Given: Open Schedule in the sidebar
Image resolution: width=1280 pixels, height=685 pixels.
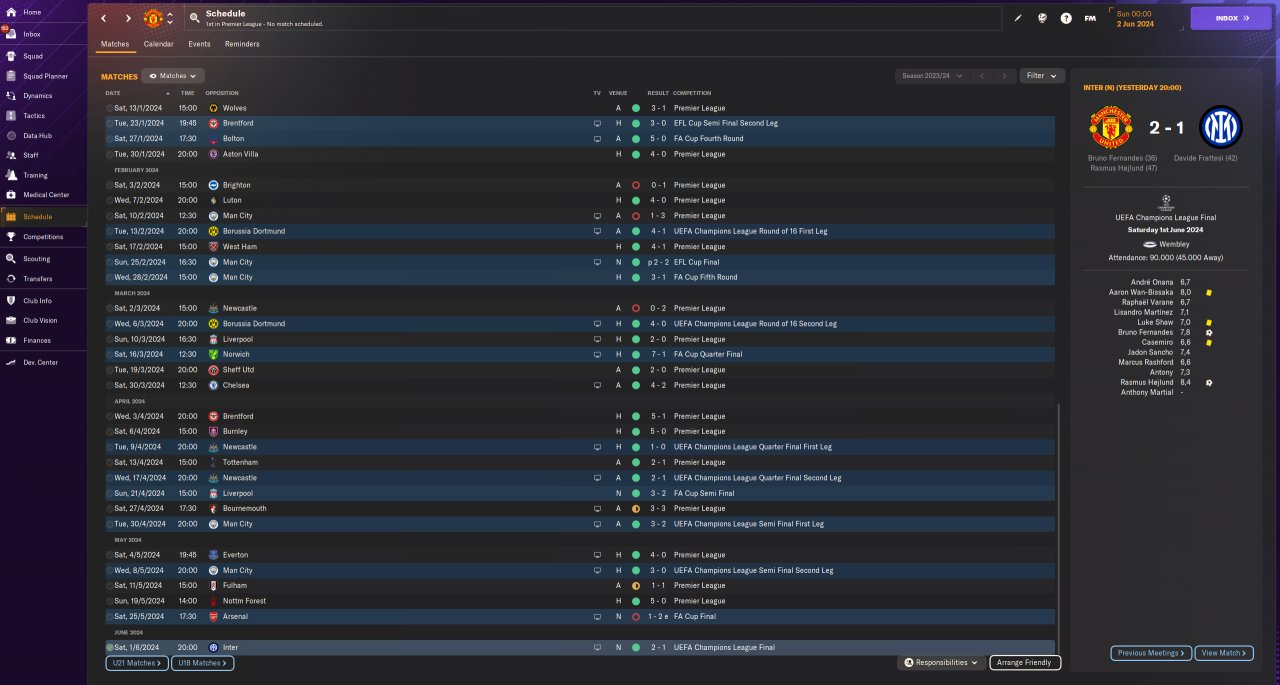Looking at the screenshot, I should 43,217.
